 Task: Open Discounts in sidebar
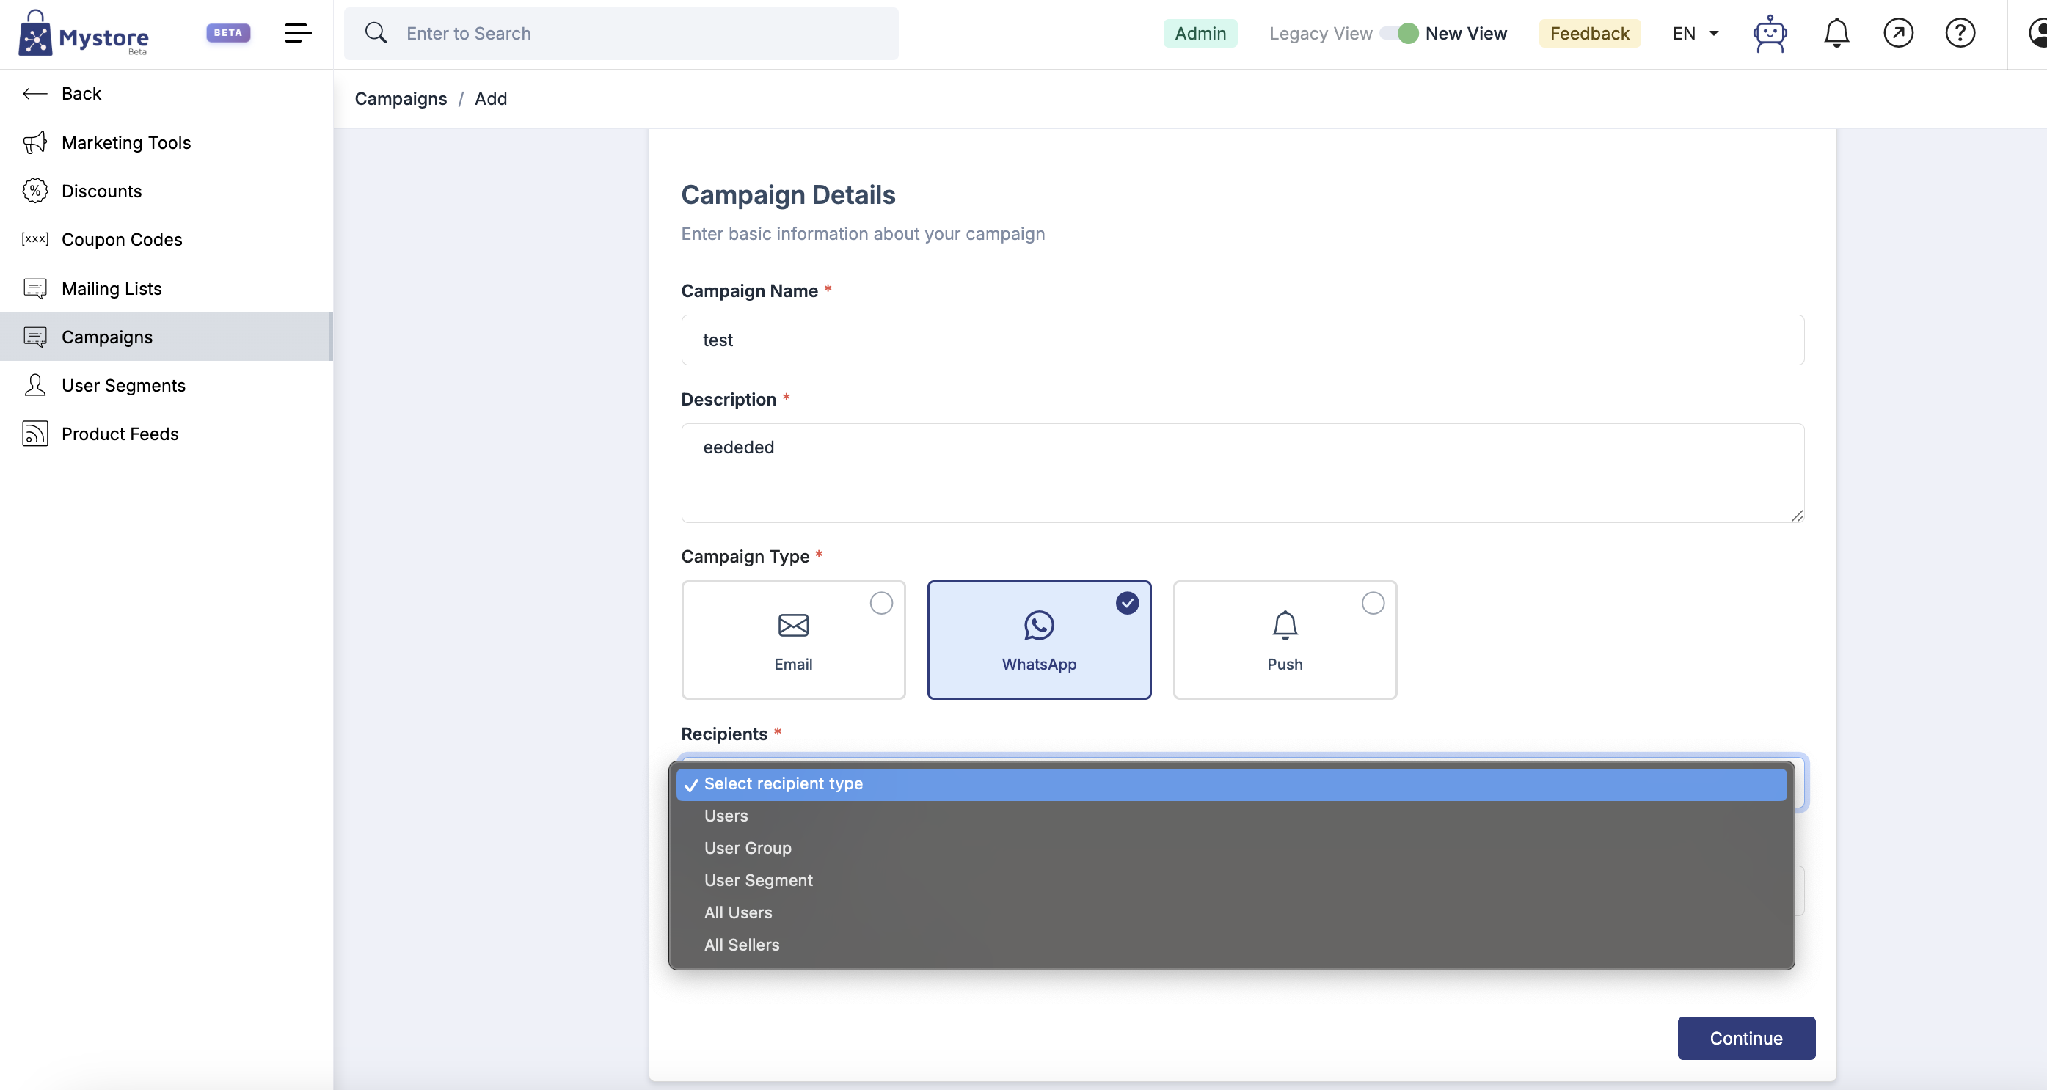click(x=166, y=191)
